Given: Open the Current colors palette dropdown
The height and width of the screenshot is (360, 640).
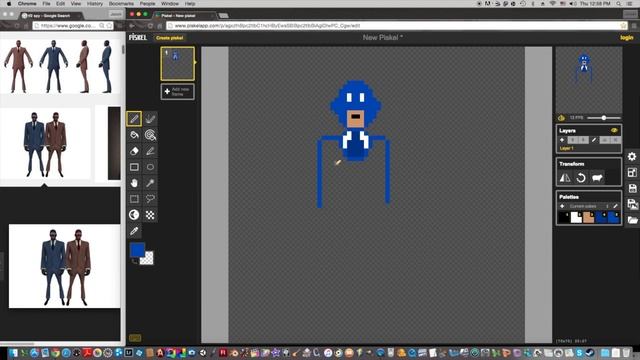Looking at the screenshot, I should (x=588, y=206).
